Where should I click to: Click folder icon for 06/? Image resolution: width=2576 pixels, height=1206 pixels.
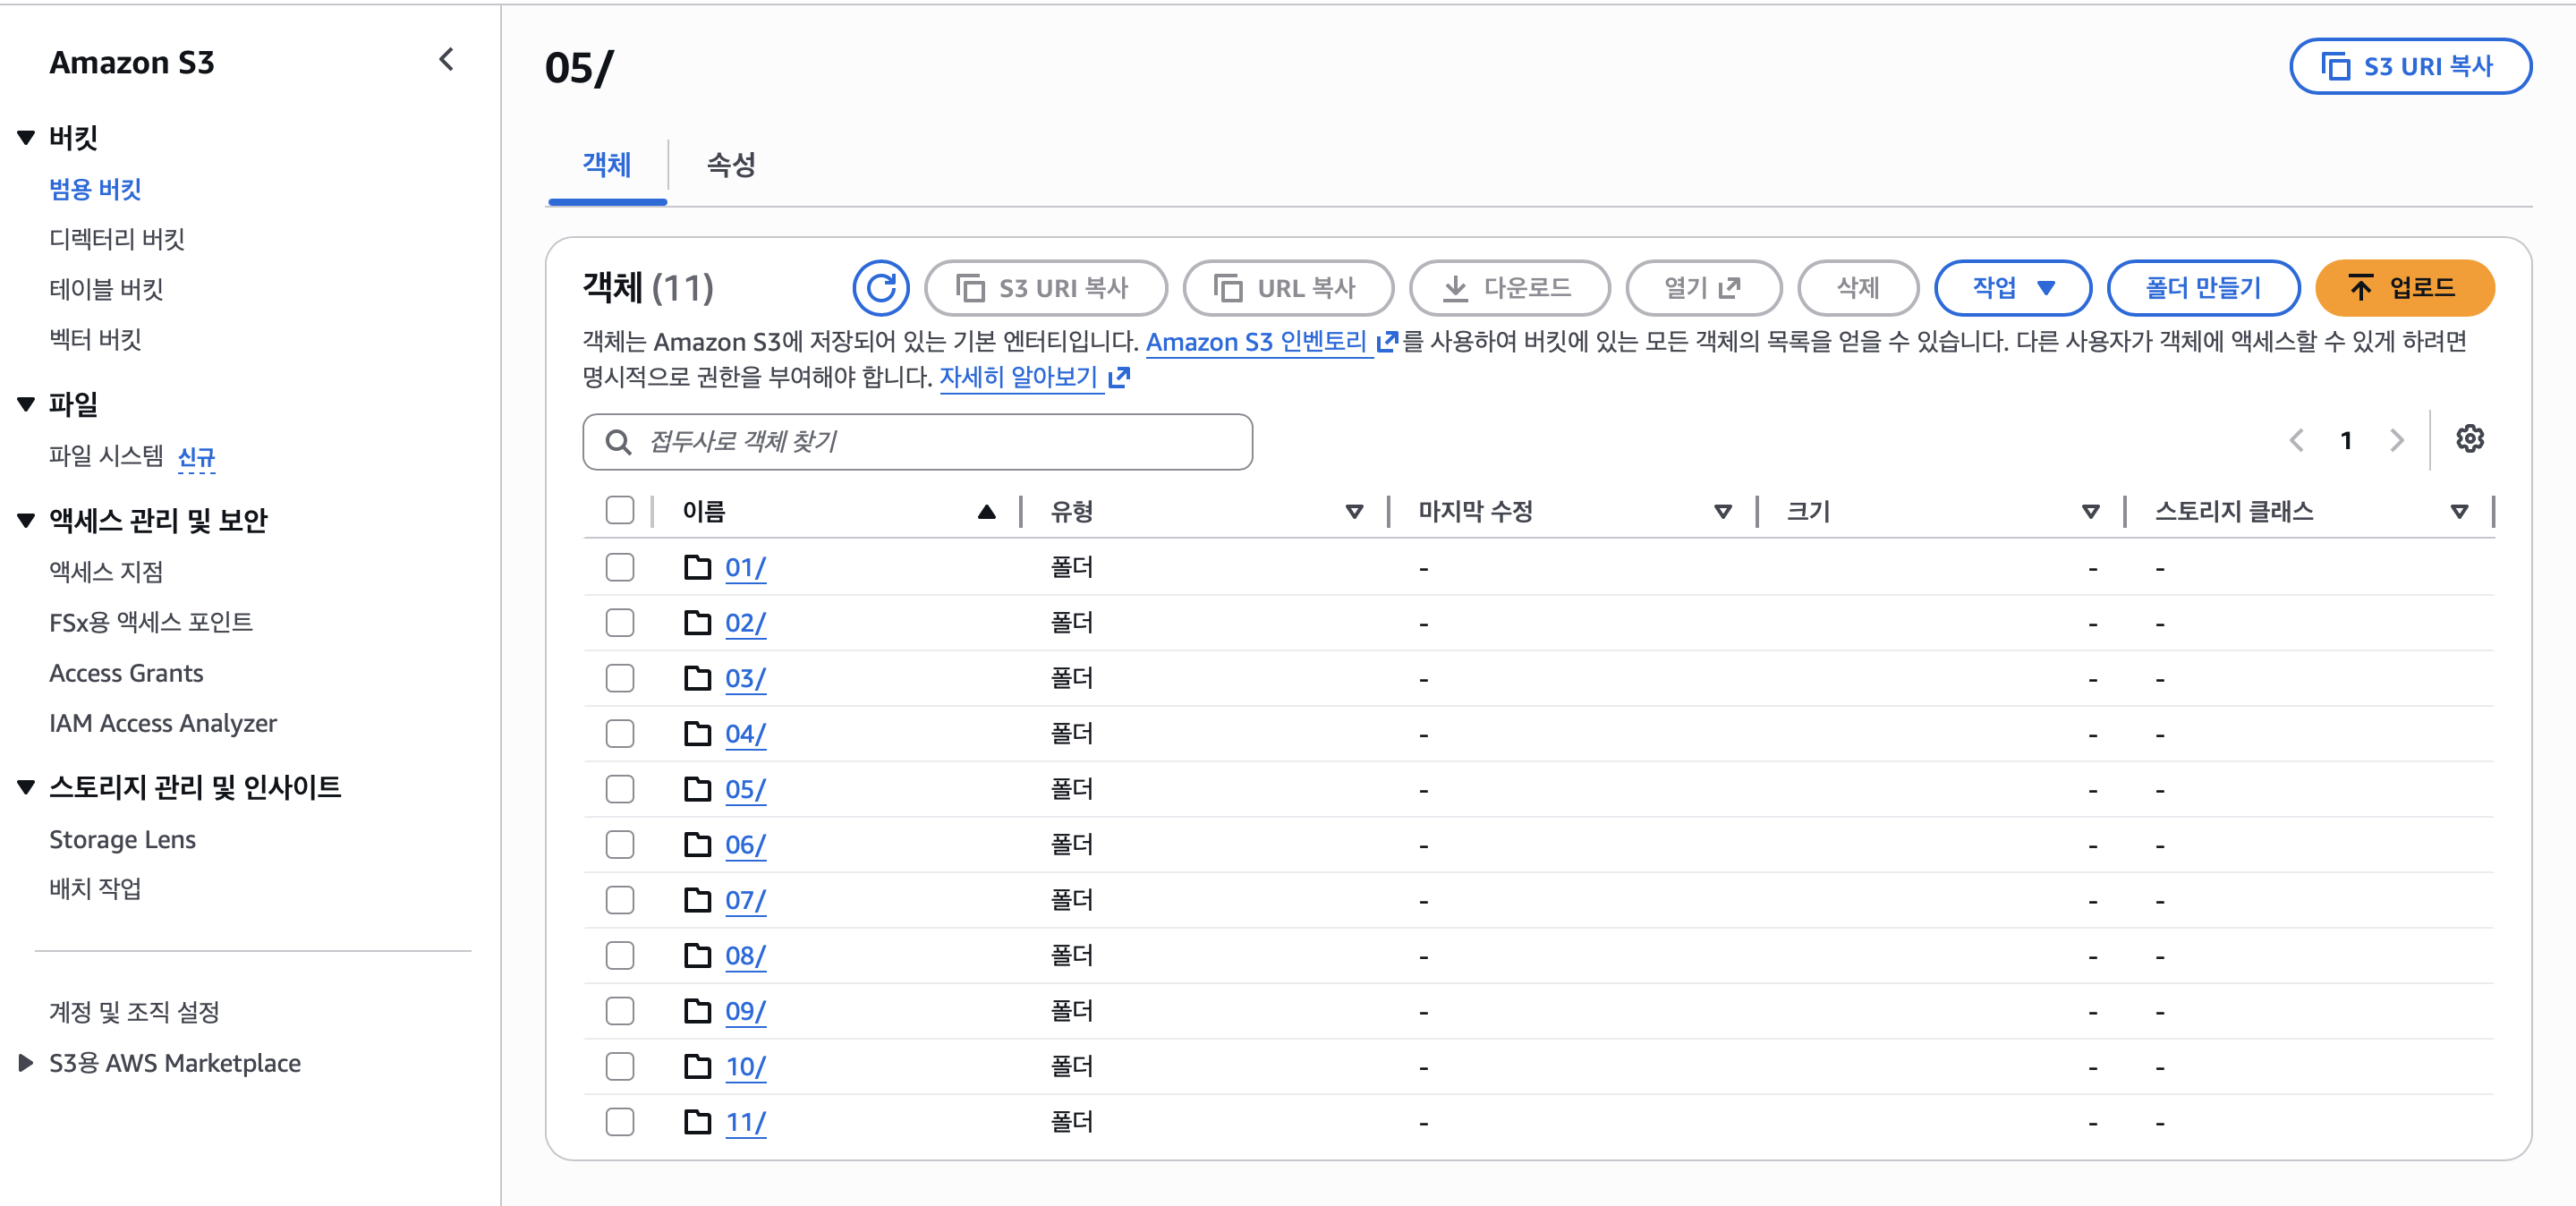coord(697,845)
